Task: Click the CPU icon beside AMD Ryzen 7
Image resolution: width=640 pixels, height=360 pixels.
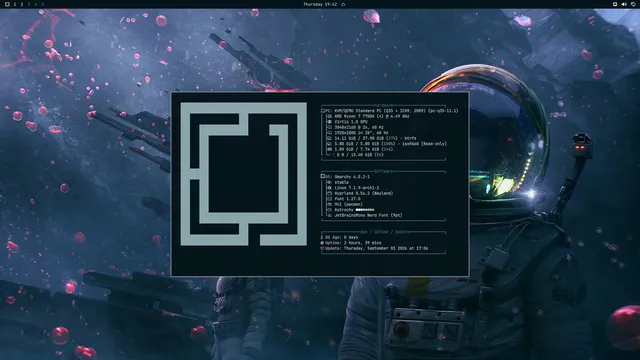Action: coord(329,116)
